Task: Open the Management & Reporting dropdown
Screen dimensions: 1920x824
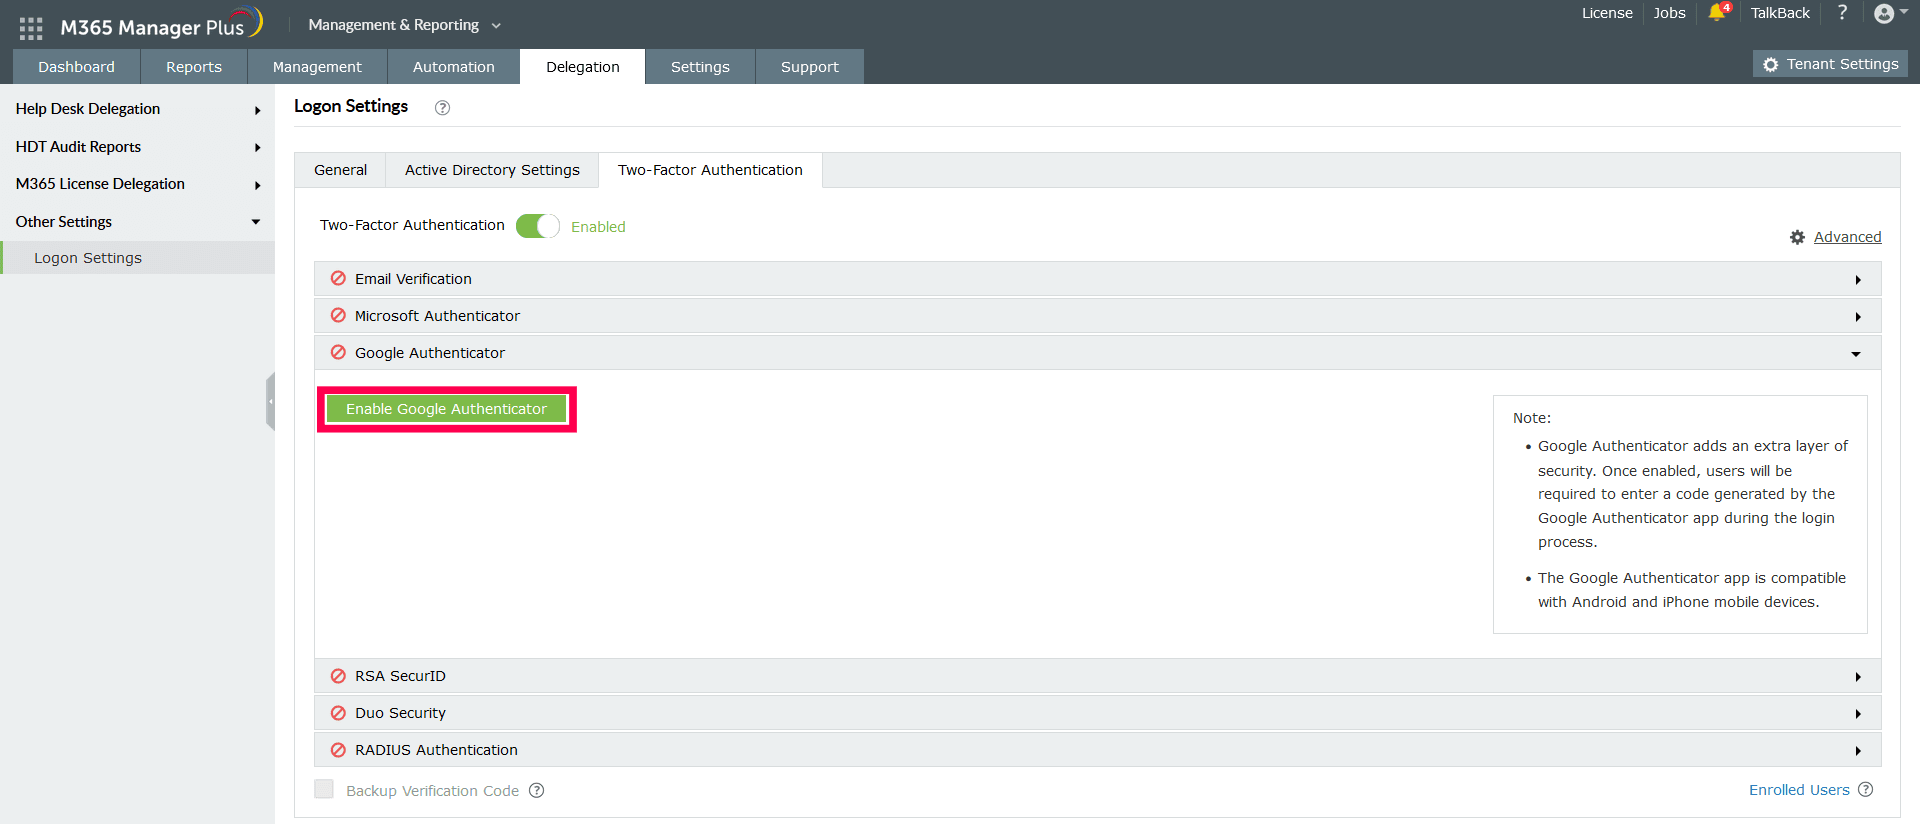Action: pos(404,25)
